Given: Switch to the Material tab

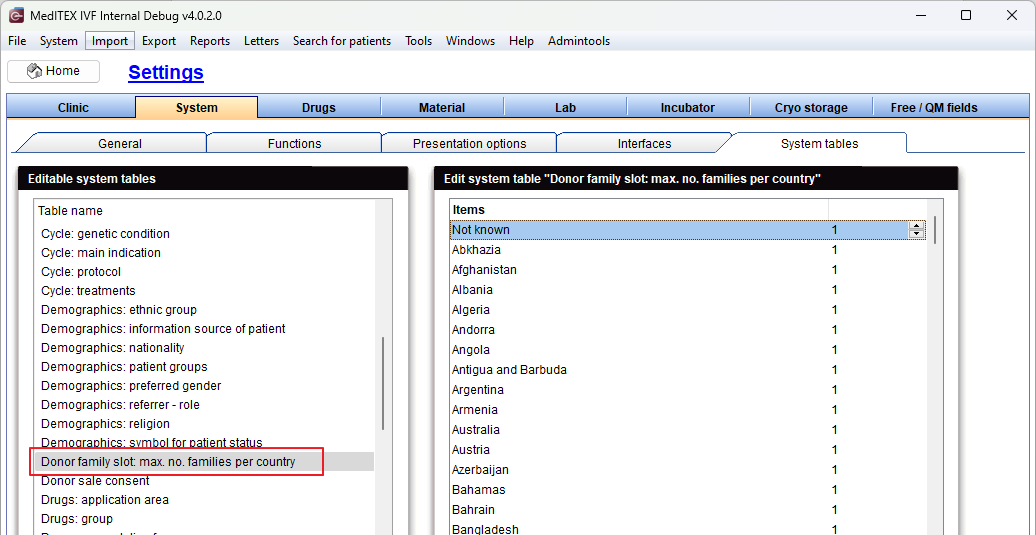Looking at the screenshot, I should pyautogui.click(x=442, y=108).
